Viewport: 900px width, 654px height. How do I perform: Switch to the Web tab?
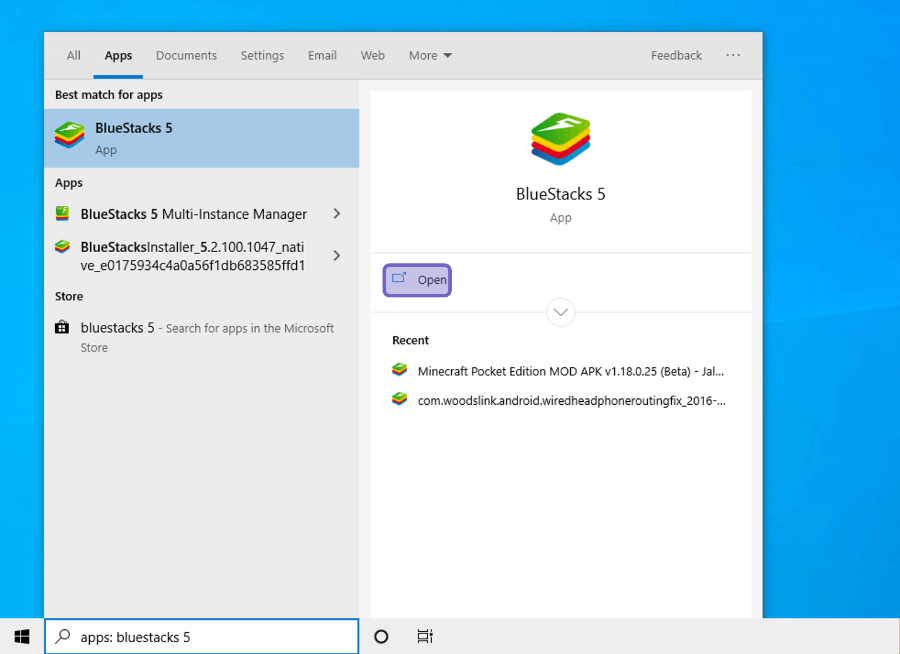coord(373,56)
